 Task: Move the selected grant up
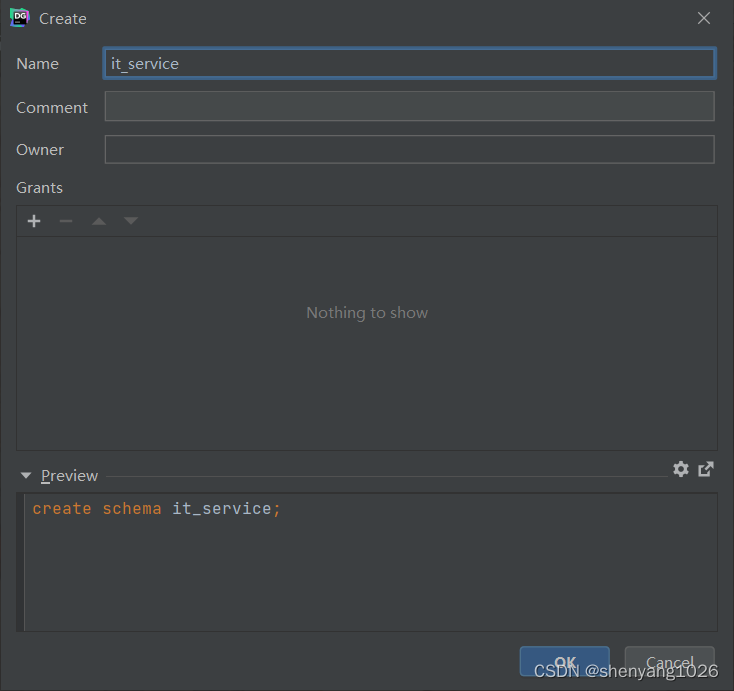[x=99, y=221]
